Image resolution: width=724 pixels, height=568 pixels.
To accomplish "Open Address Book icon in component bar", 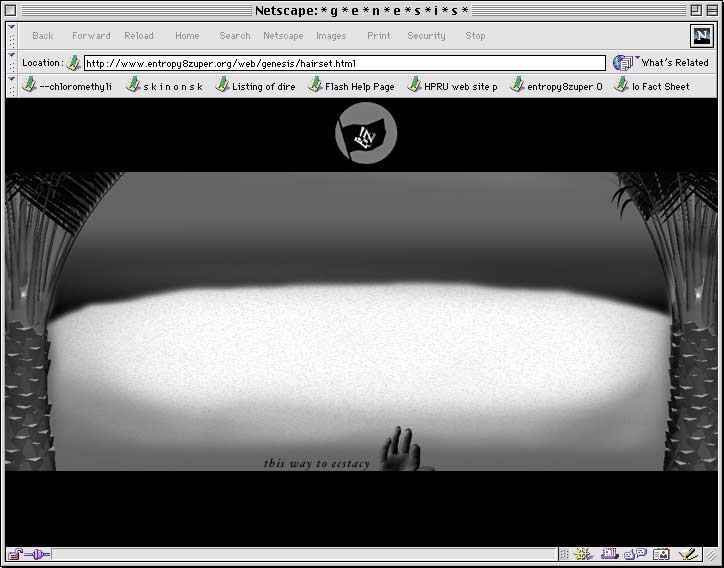I will click(x=661, y=554).
